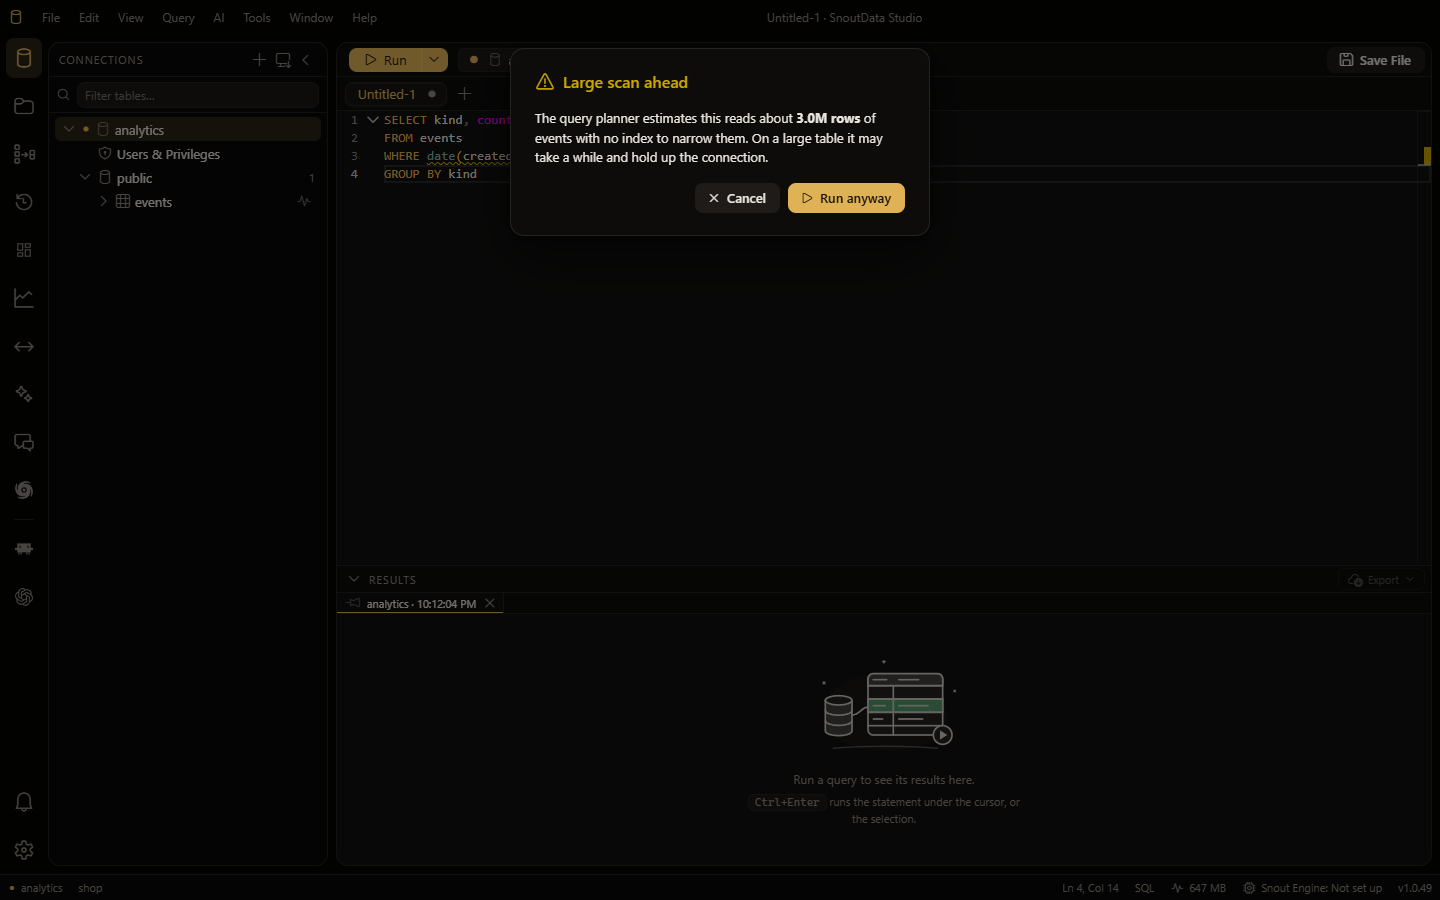1440x900 pixels.
Task: Fold the SELECT statement at line 1
Action: click(373, 120)
